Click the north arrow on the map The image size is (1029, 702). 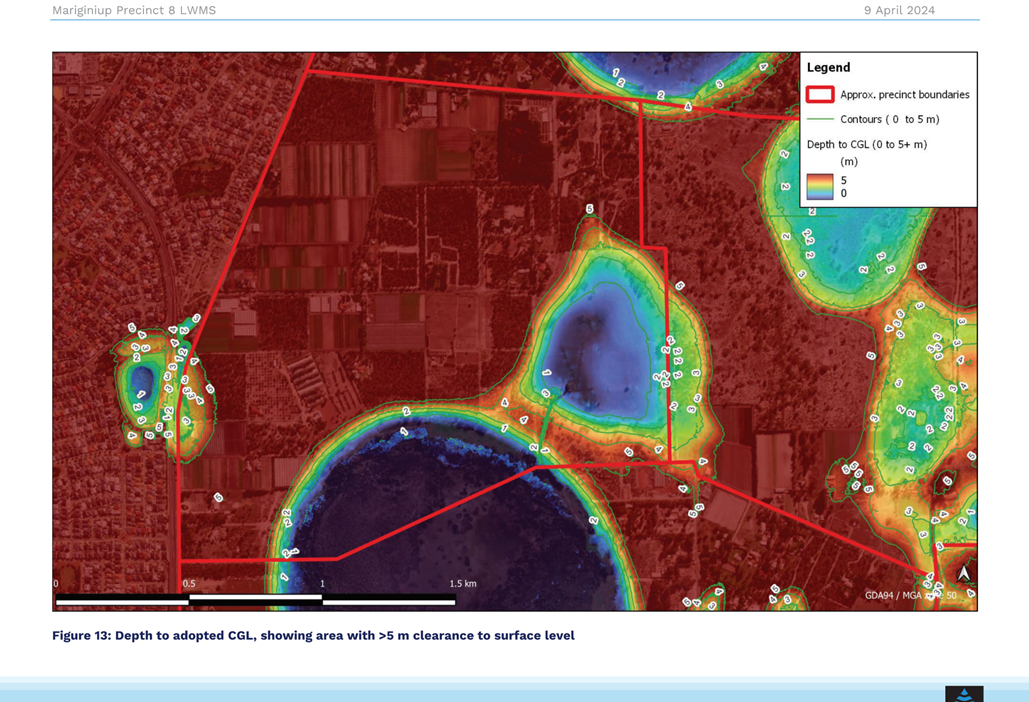(963, 573)
